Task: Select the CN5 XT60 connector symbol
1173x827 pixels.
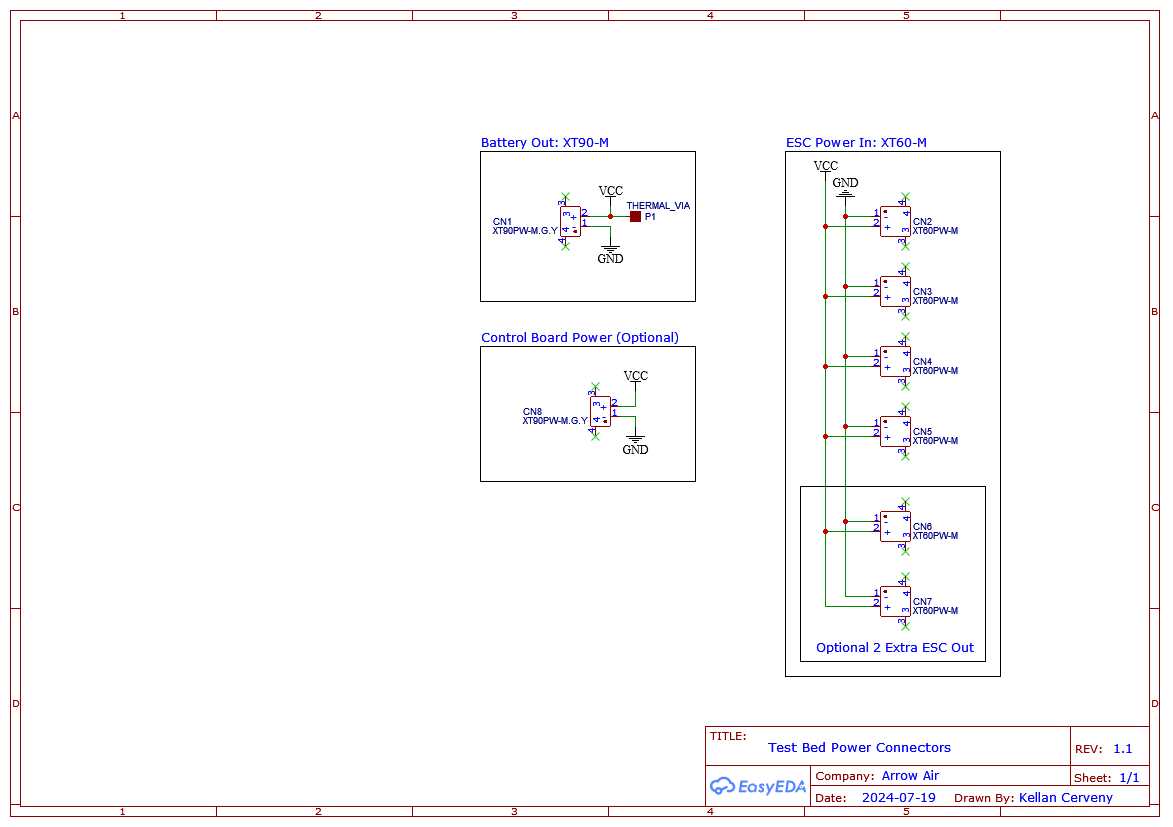Action: [895, 432]
